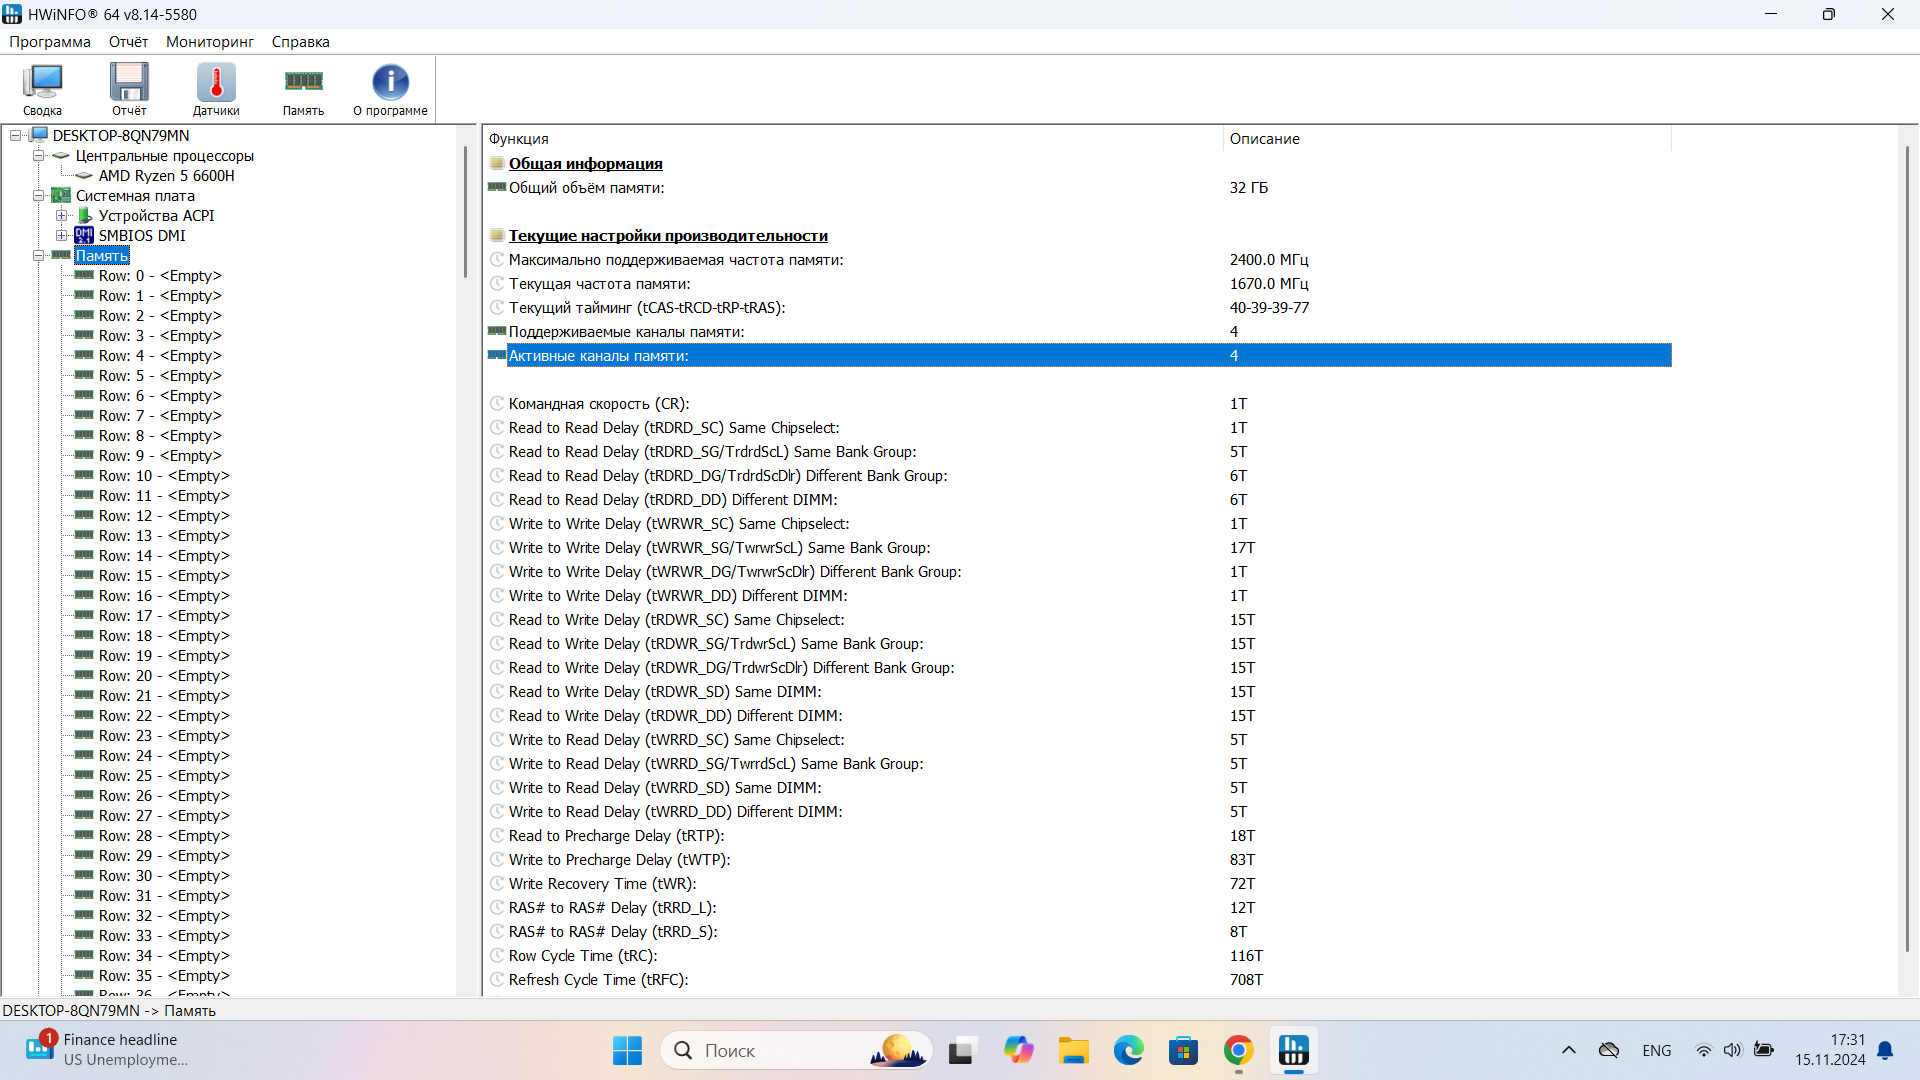The image size is (1920, 1080).
Task: Open the Сводка summary toolbar icon
Action: 42,89
